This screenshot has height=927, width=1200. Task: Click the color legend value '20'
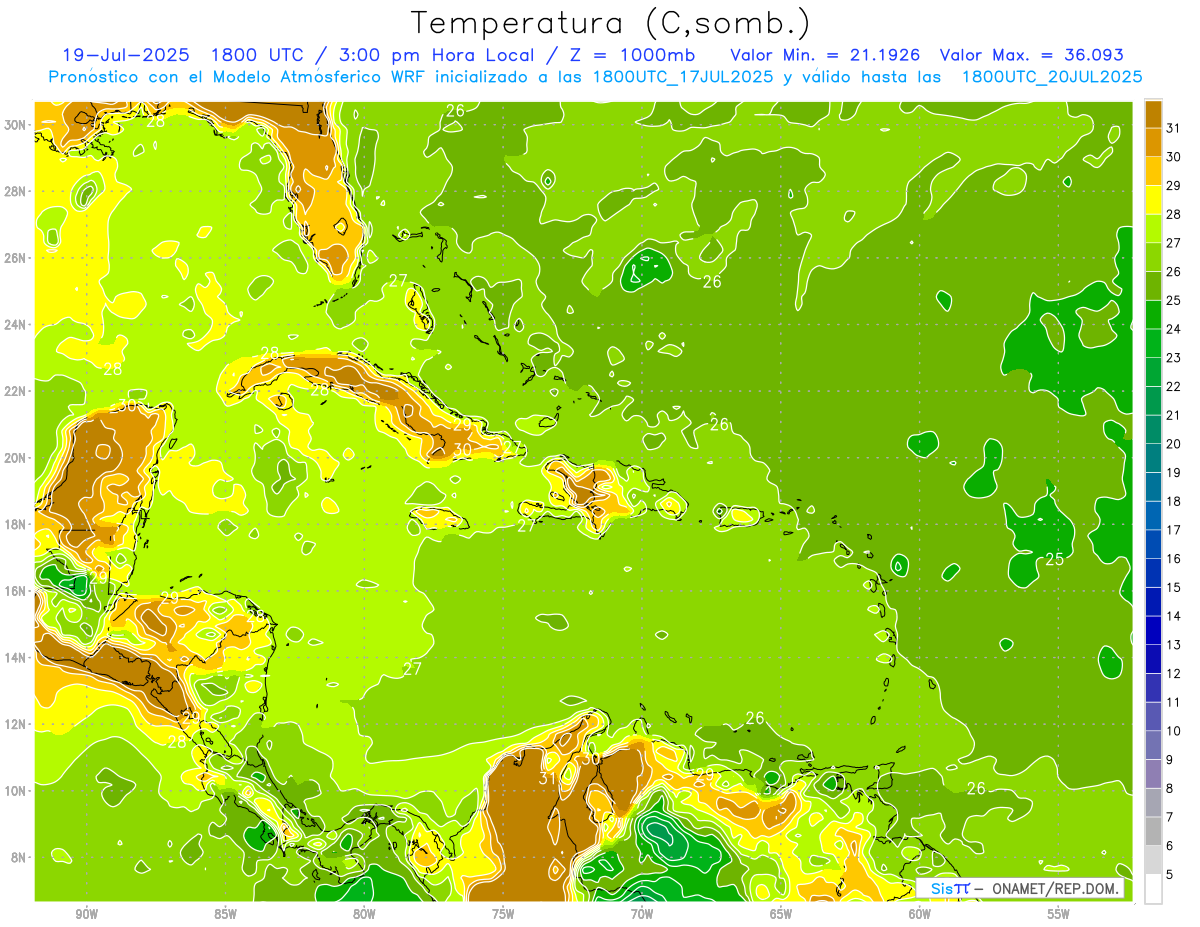1174,444
